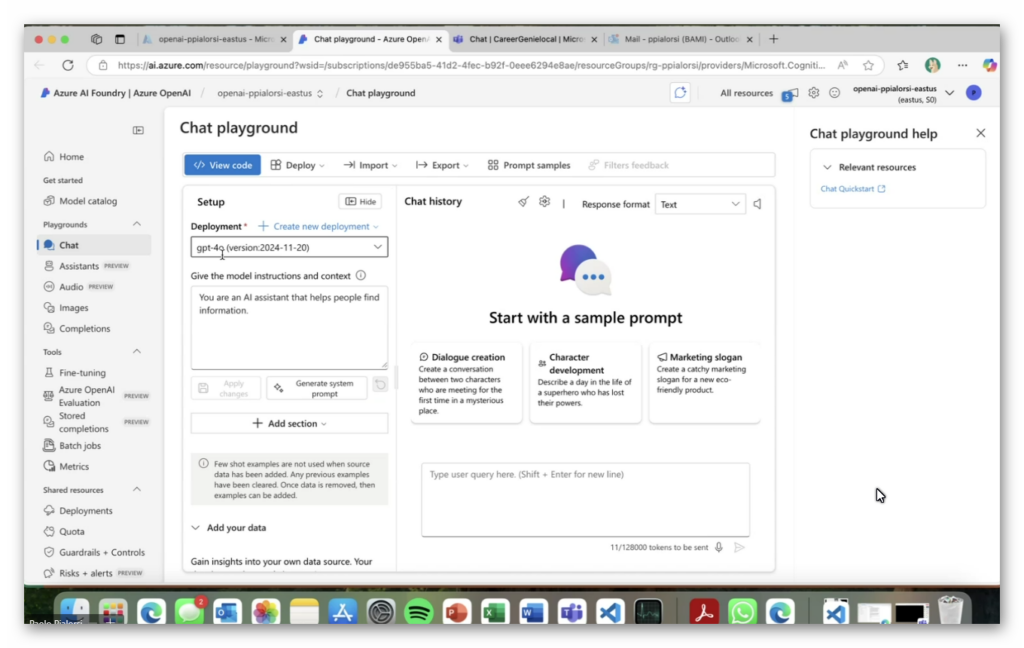Click the info icon beside model instructions
This screenshot has height=648, width=1024.
pyautogui.click(x=360, y=276)
